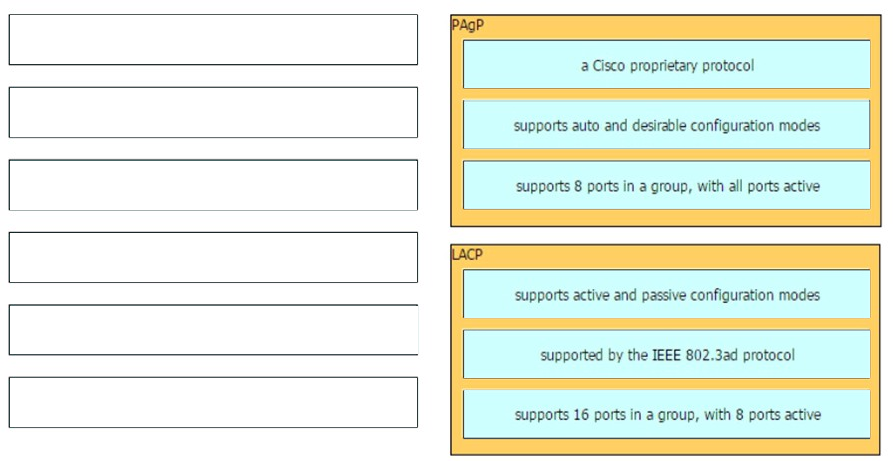Click the LACP group label

(467, 254)
